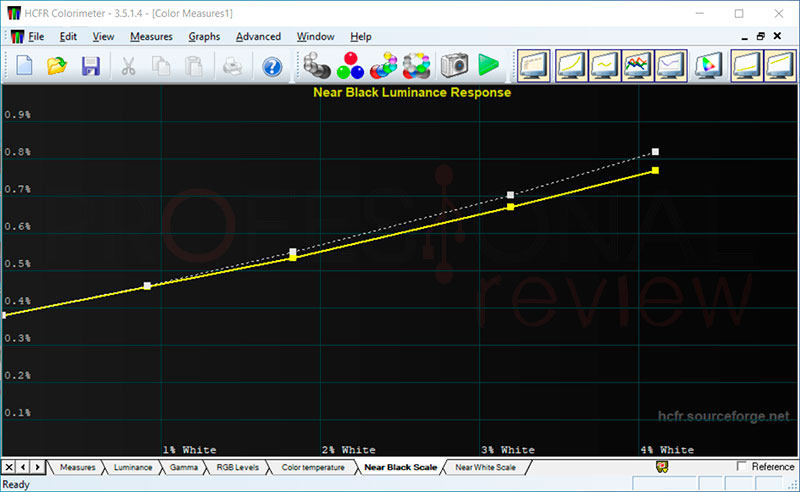Image resolution: width=800 pixels, height=492 pixels.
Task: Print using the printer icon
Action: point(233,66)
